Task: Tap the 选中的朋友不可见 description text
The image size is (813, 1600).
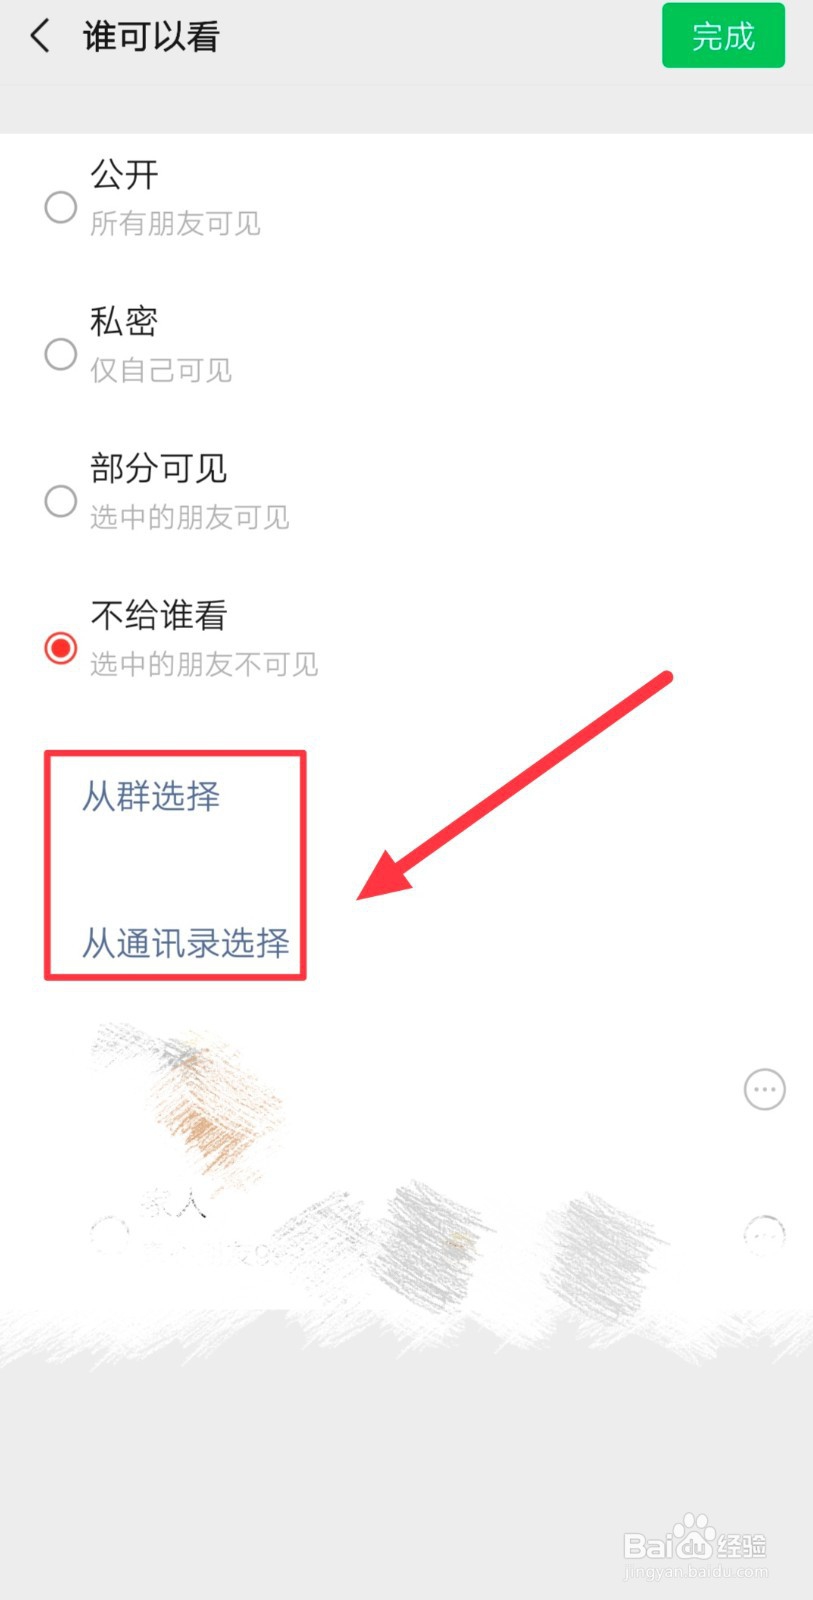Action: click(204, 664)
